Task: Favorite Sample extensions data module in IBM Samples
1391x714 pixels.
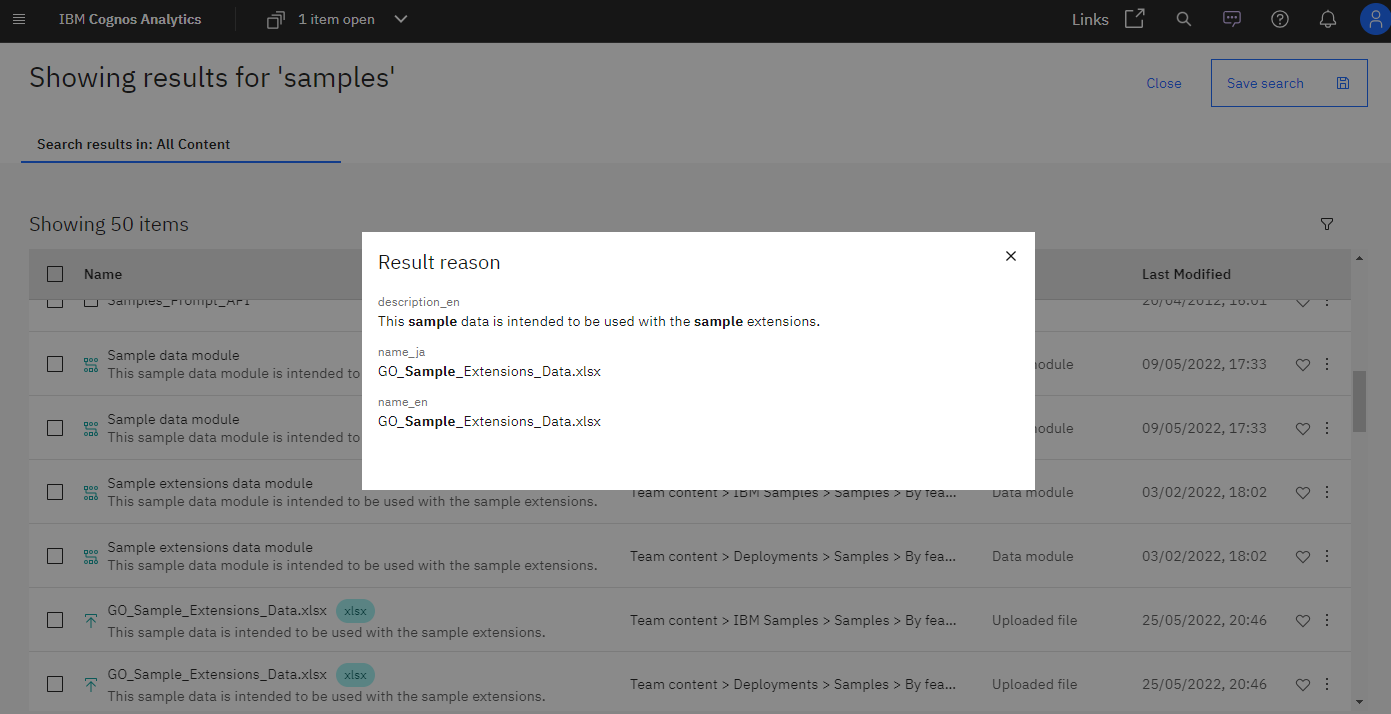Action: tap(1302, 493)
